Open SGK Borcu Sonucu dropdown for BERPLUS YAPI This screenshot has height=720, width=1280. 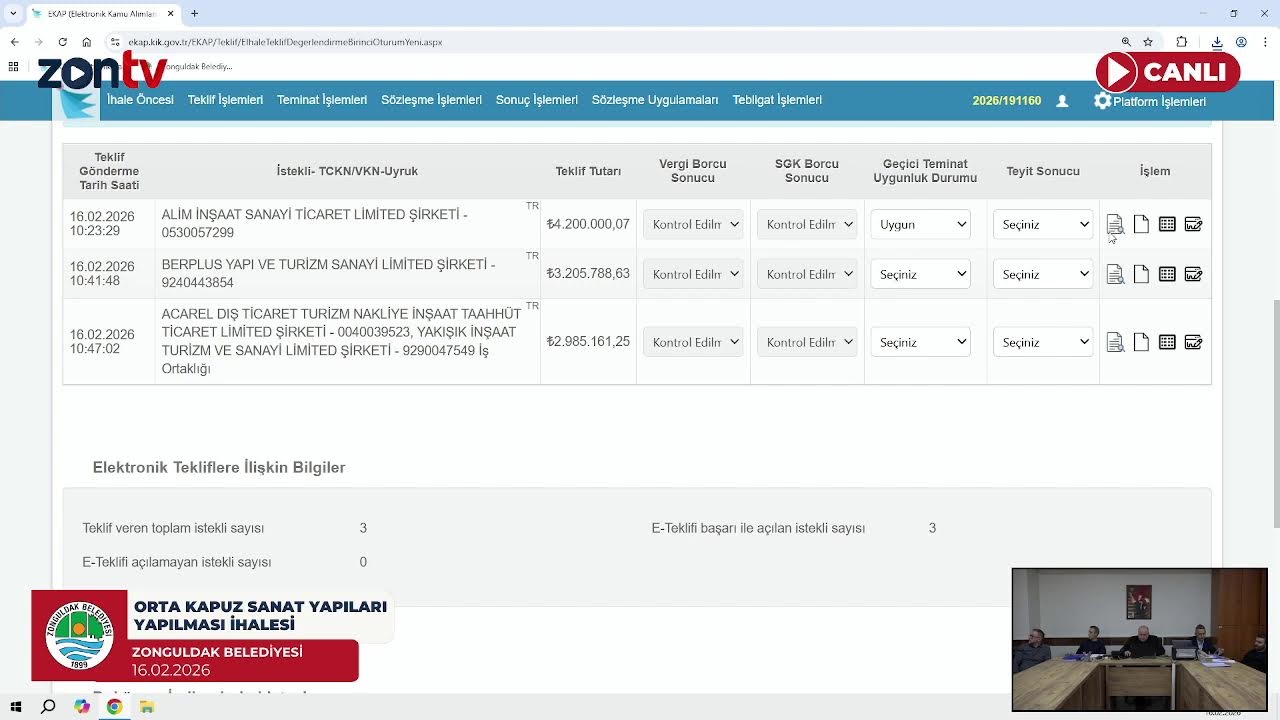807,274
